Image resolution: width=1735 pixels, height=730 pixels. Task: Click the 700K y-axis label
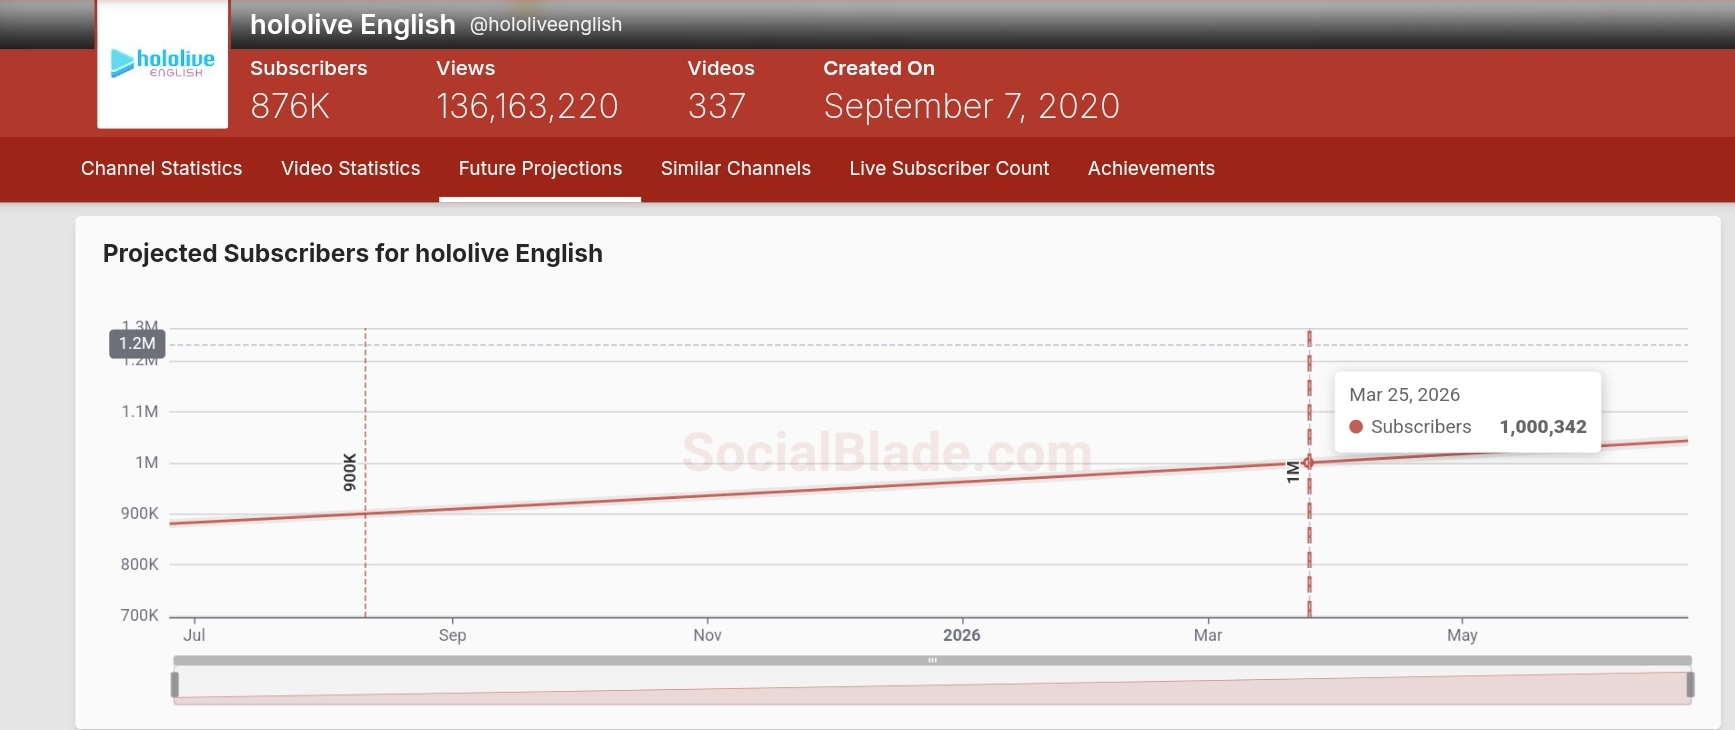pyautogui.click(x=140, y=616)
